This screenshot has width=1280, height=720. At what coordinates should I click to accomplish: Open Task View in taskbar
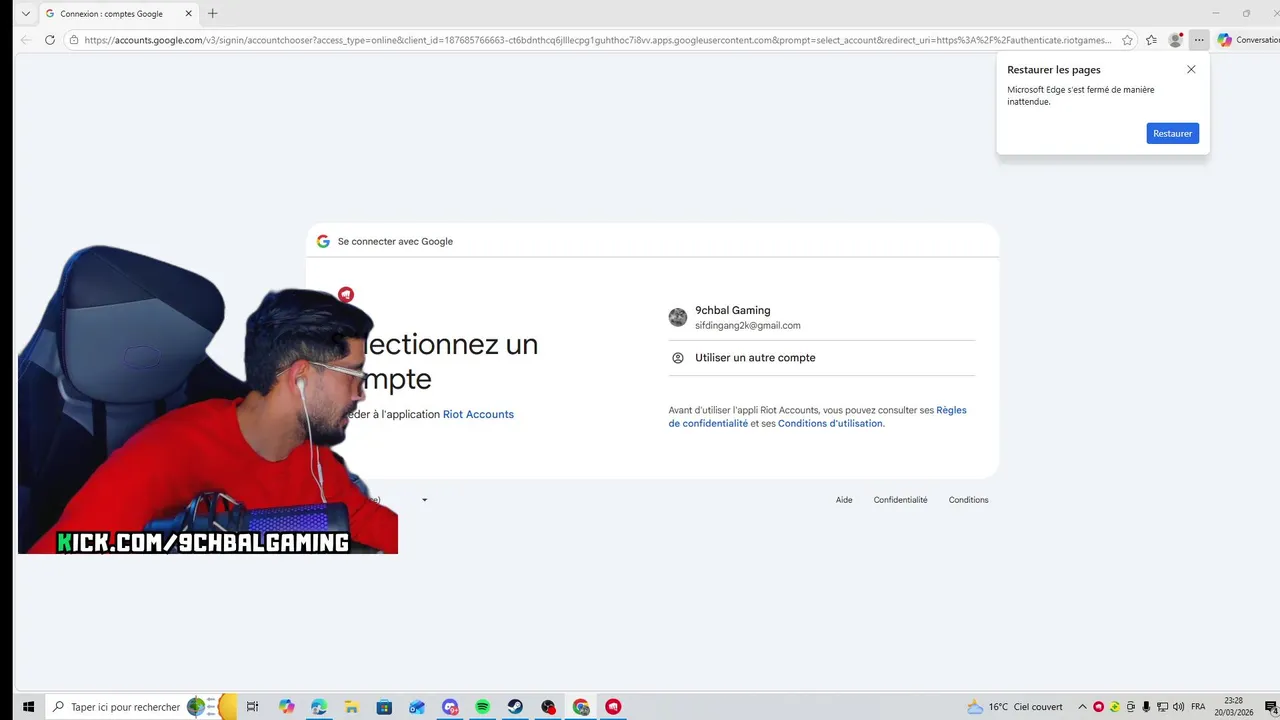coord(252,707)
